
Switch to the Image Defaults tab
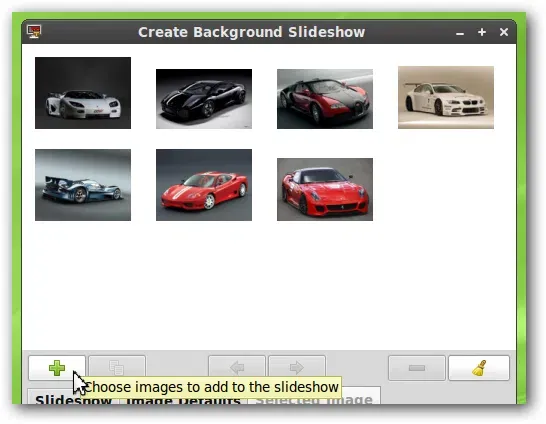pyautogui.click(x=183, y=400)
